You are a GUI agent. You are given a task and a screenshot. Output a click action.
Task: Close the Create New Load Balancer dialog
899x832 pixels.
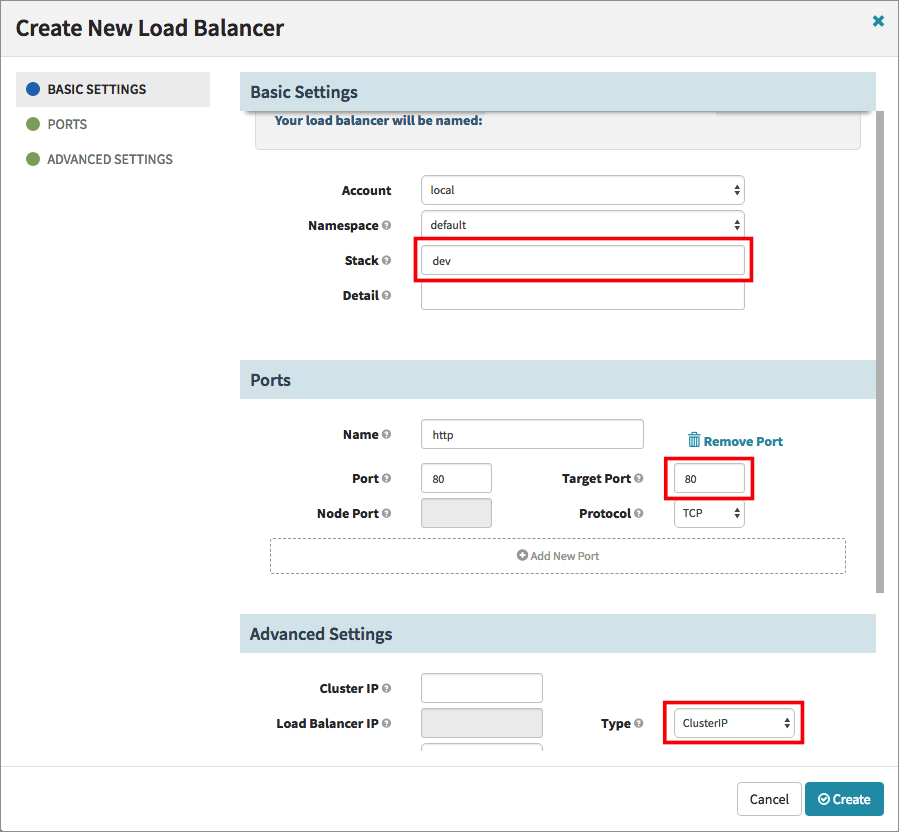point(878,21)
